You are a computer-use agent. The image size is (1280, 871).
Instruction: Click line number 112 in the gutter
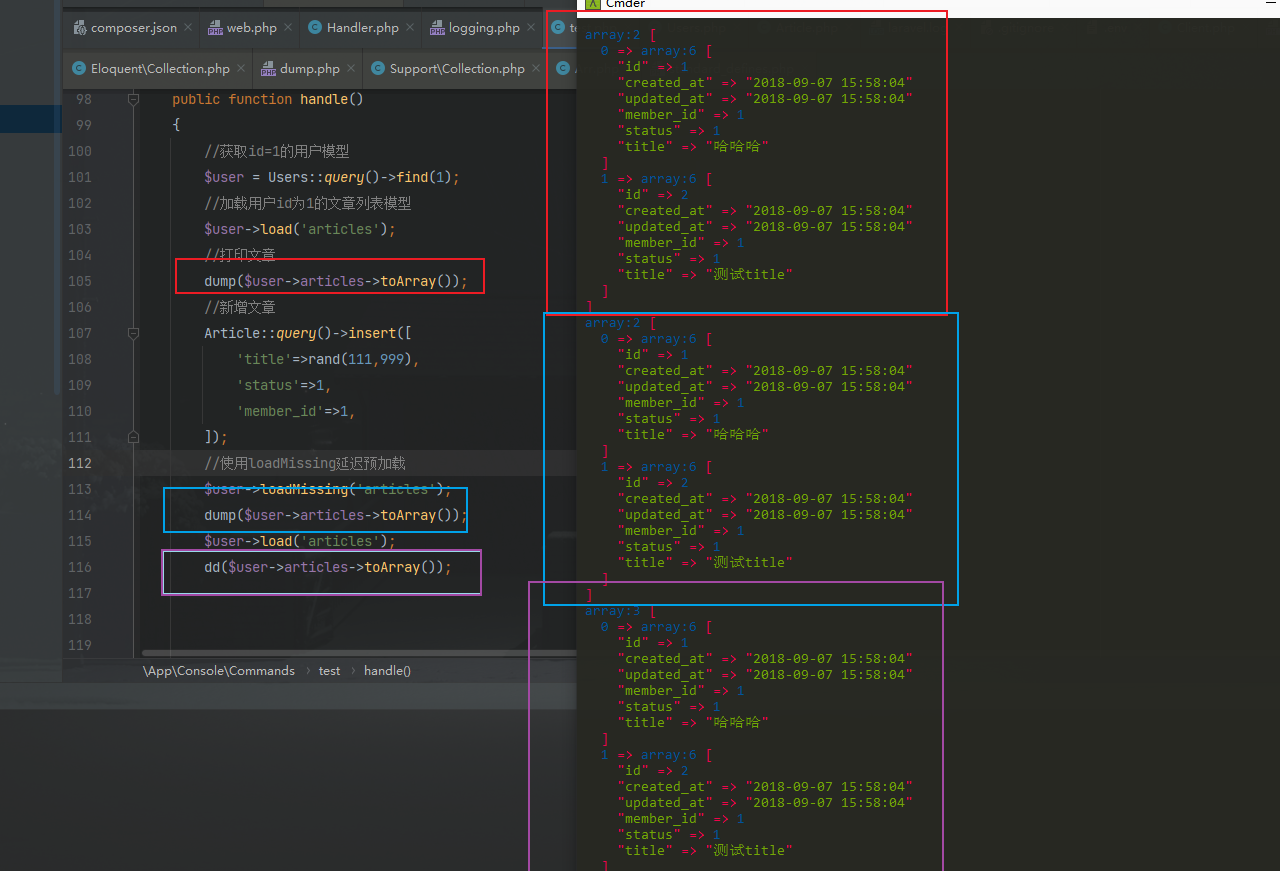(80, 463)
